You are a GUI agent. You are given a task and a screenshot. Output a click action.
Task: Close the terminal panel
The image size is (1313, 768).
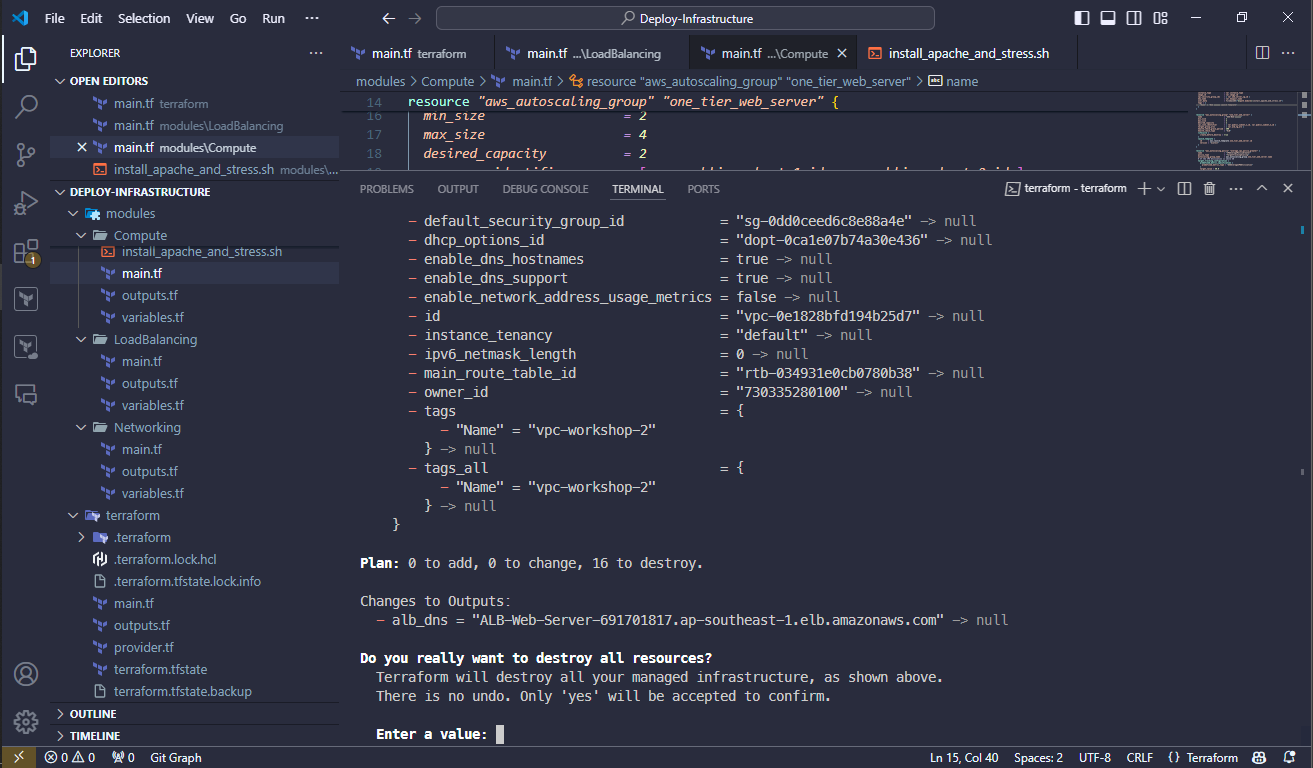pyautogui.click(x=1288, y=188)
